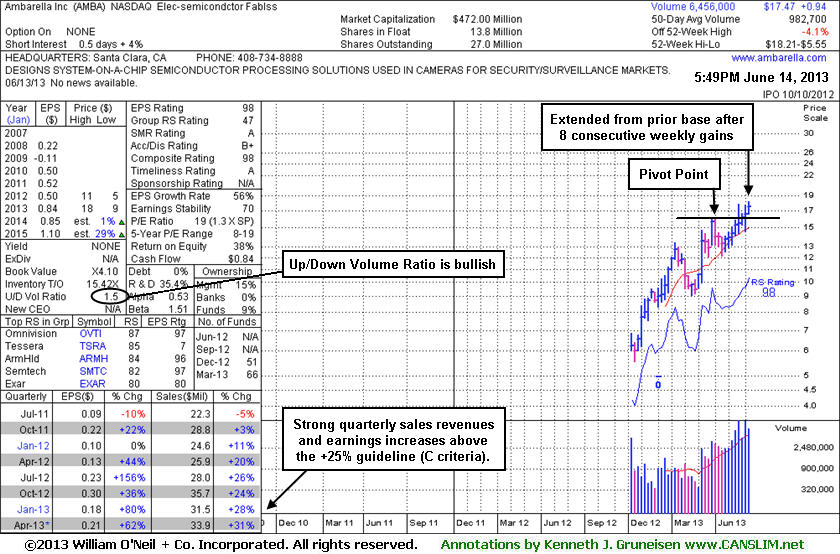Viewport: 840px width, 554px height.
Task: Click the Shares in Float 13.8 Million
Action: point(496,32)
